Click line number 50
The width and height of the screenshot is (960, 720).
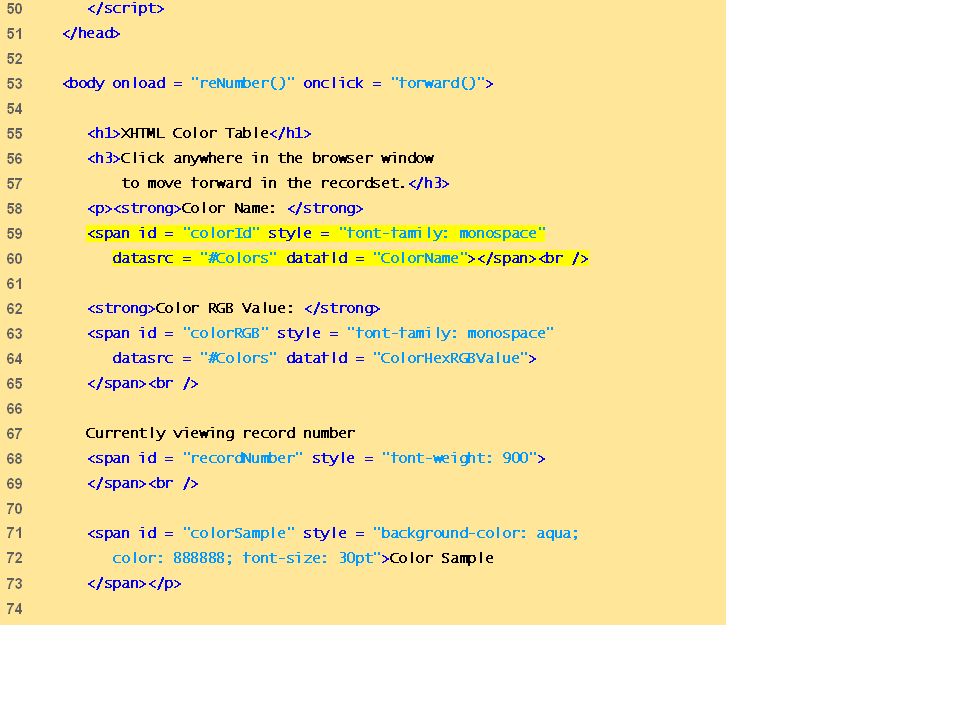[14, 9]
